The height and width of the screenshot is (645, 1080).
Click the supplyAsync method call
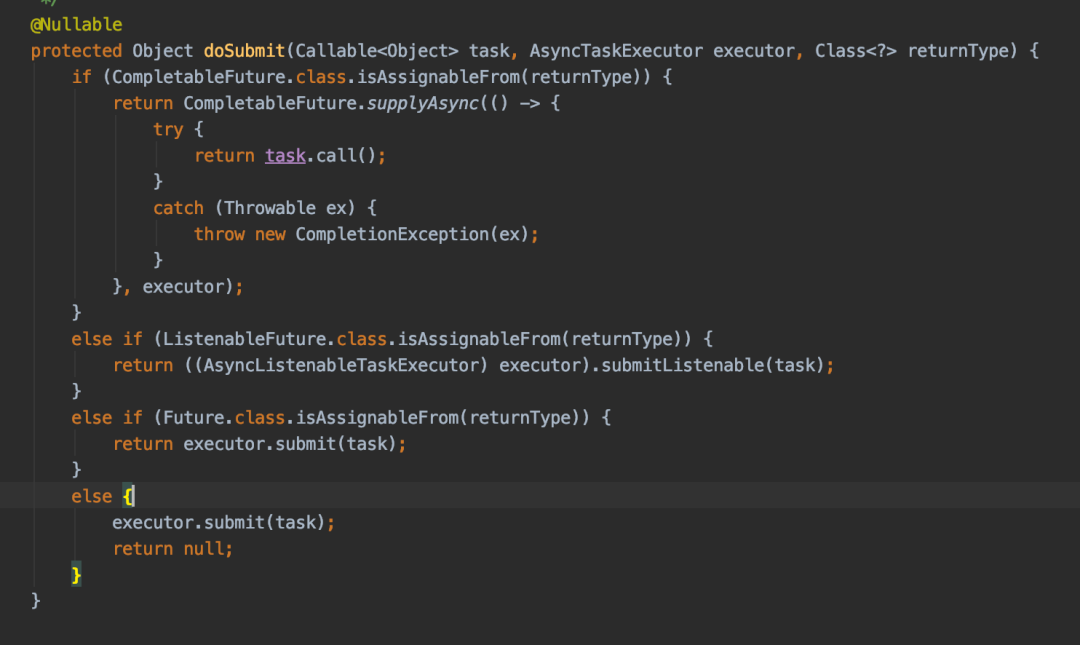point(422,103)
